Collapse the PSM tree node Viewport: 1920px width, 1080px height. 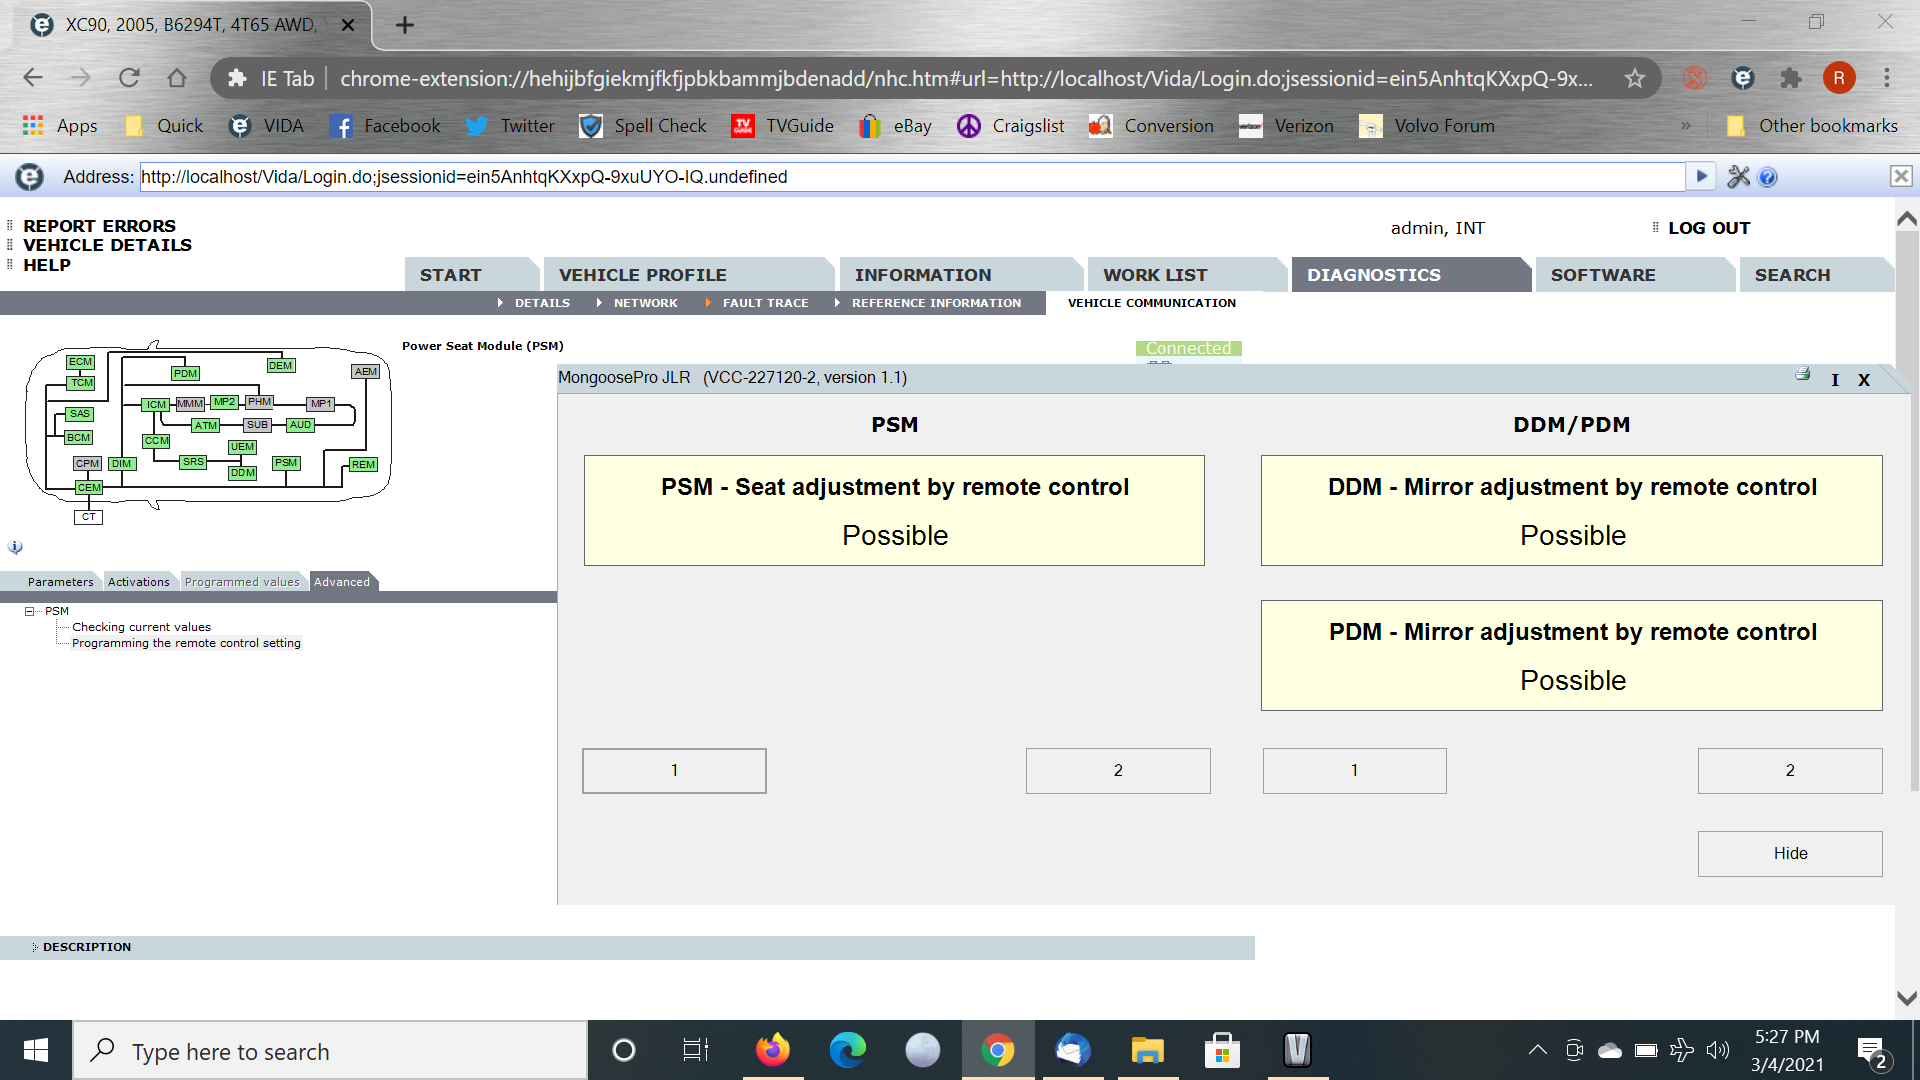pos(30,611)
